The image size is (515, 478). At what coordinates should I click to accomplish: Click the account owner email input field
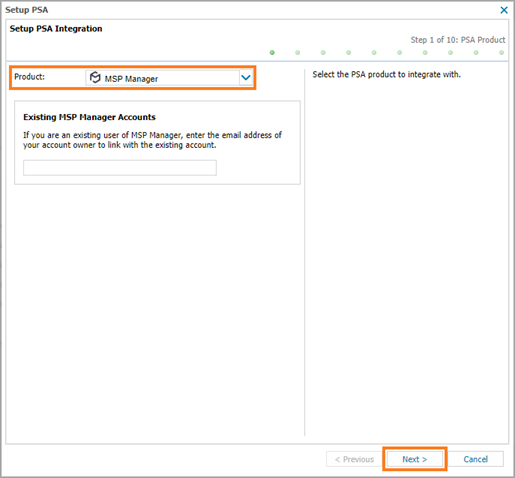(x=120, y=168)
